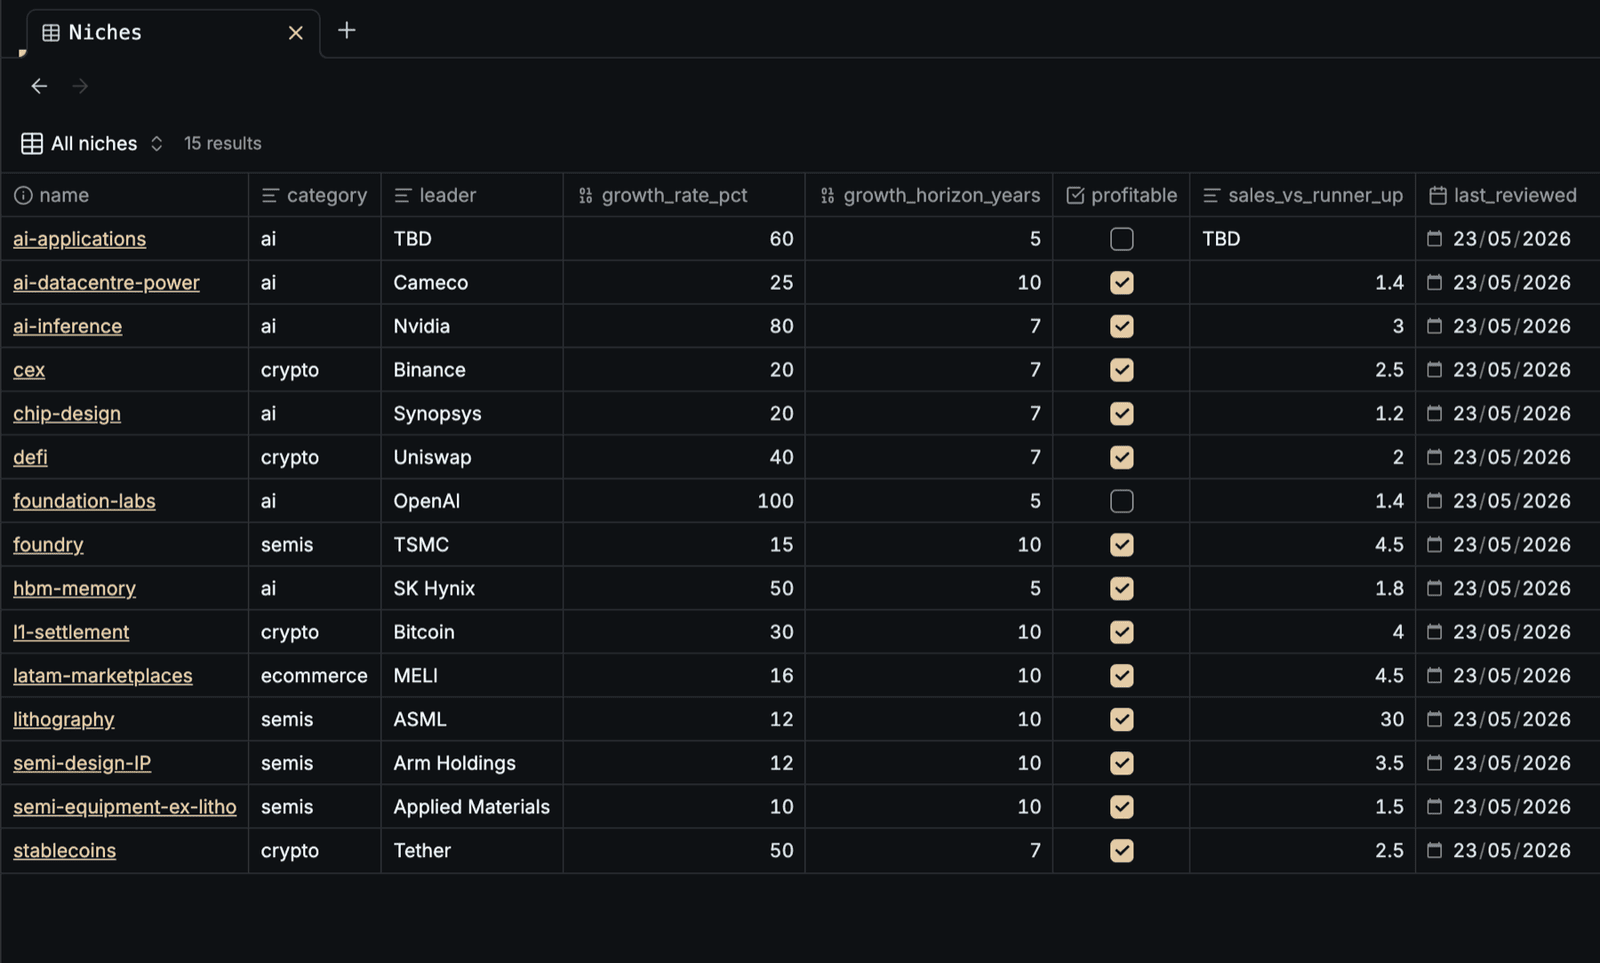Check profitable for ai-applications row
This screenshot has height=963, width=1600.
tap(1122, 239)
